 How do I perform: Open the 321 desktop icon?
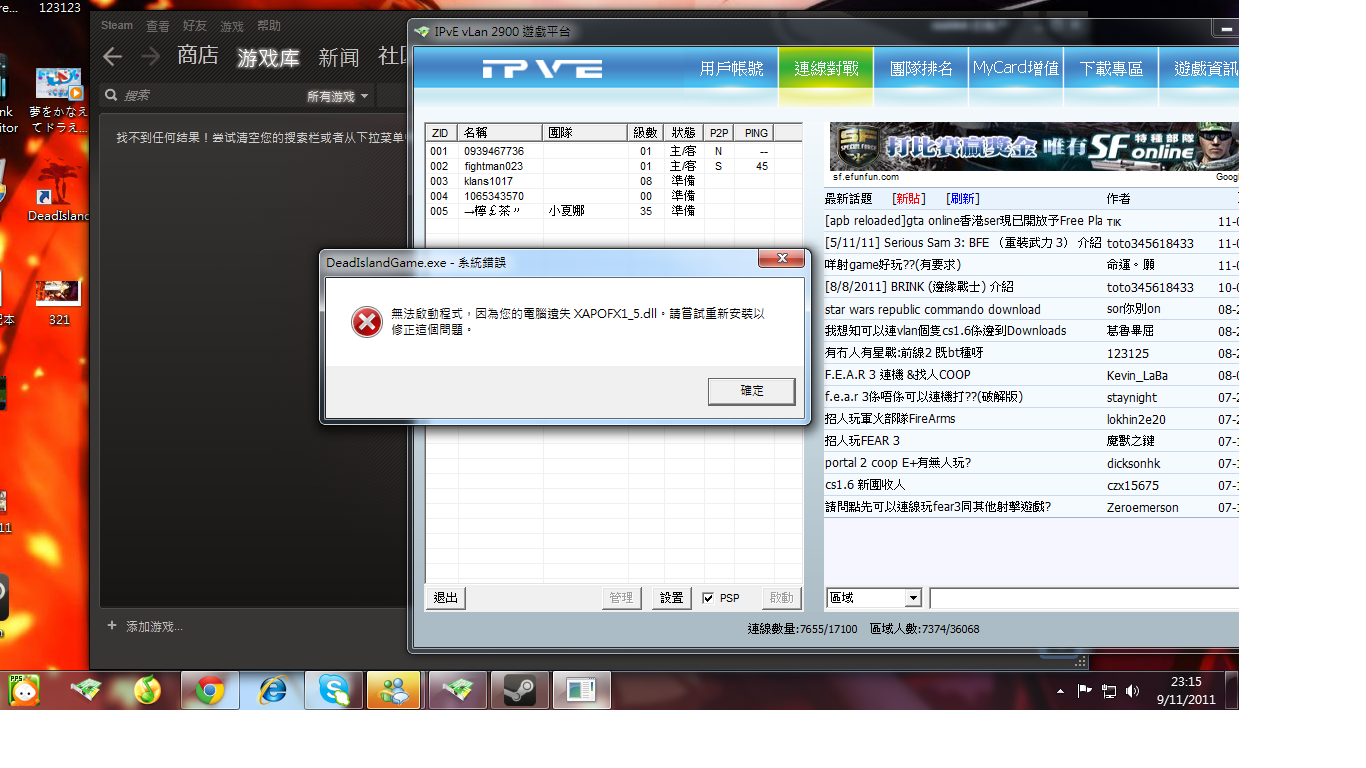pos(58,300)
